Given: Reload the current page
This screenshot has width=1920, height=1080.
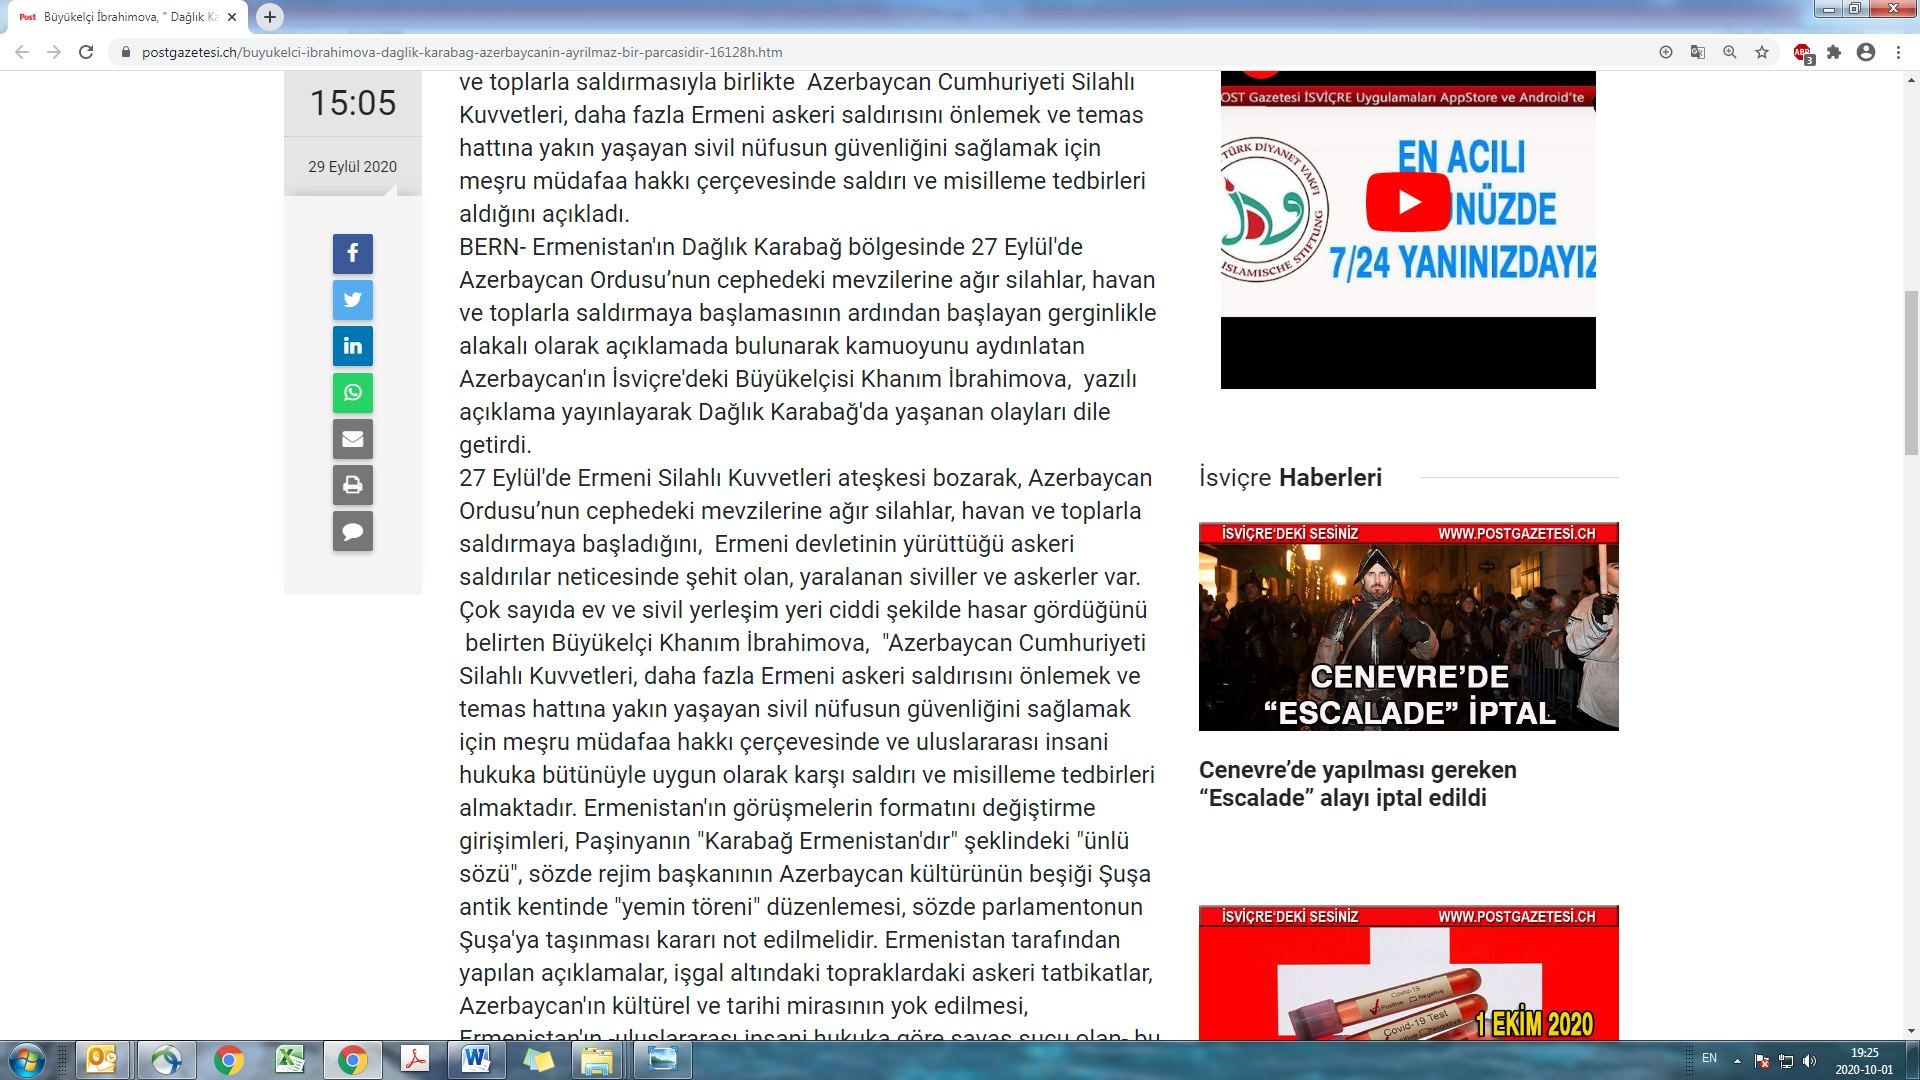Looking at the screenshot, I should 86,52.
